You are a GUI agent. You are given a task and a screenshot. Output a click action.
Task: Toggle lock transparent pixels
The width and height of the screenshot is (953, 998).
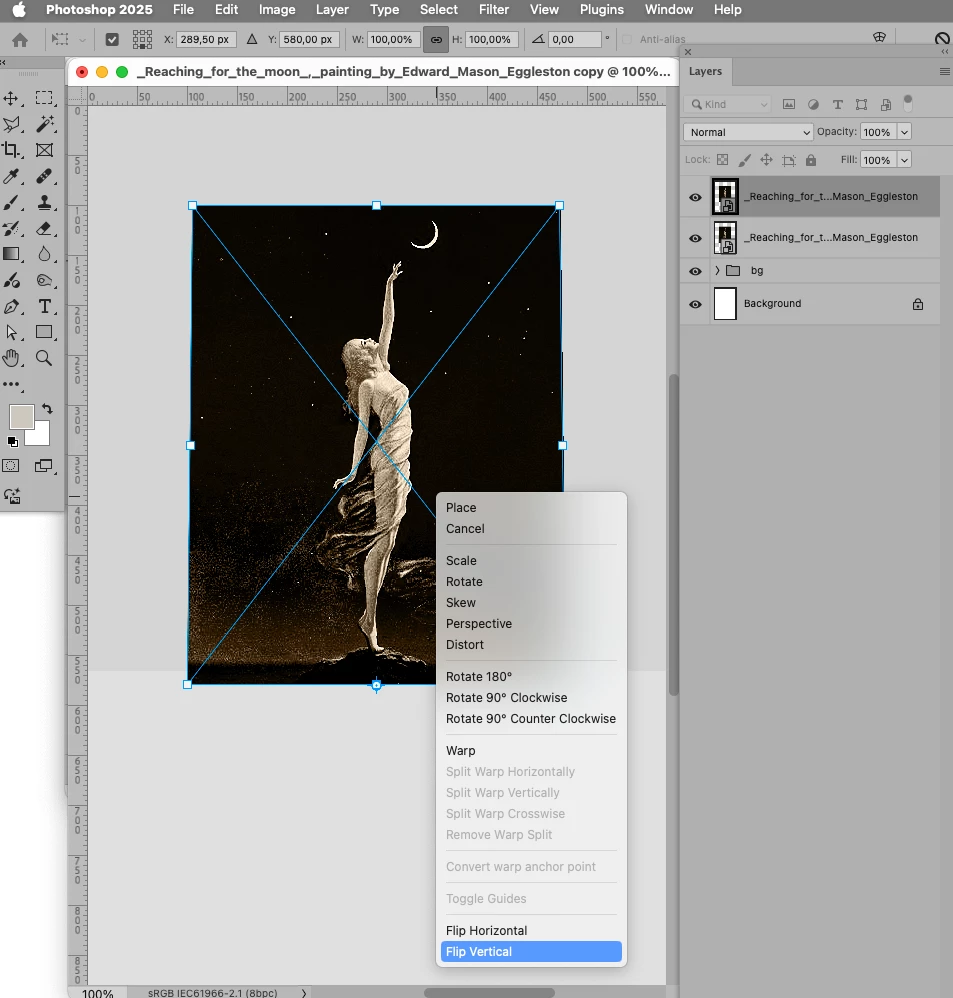tap(723, 160)
